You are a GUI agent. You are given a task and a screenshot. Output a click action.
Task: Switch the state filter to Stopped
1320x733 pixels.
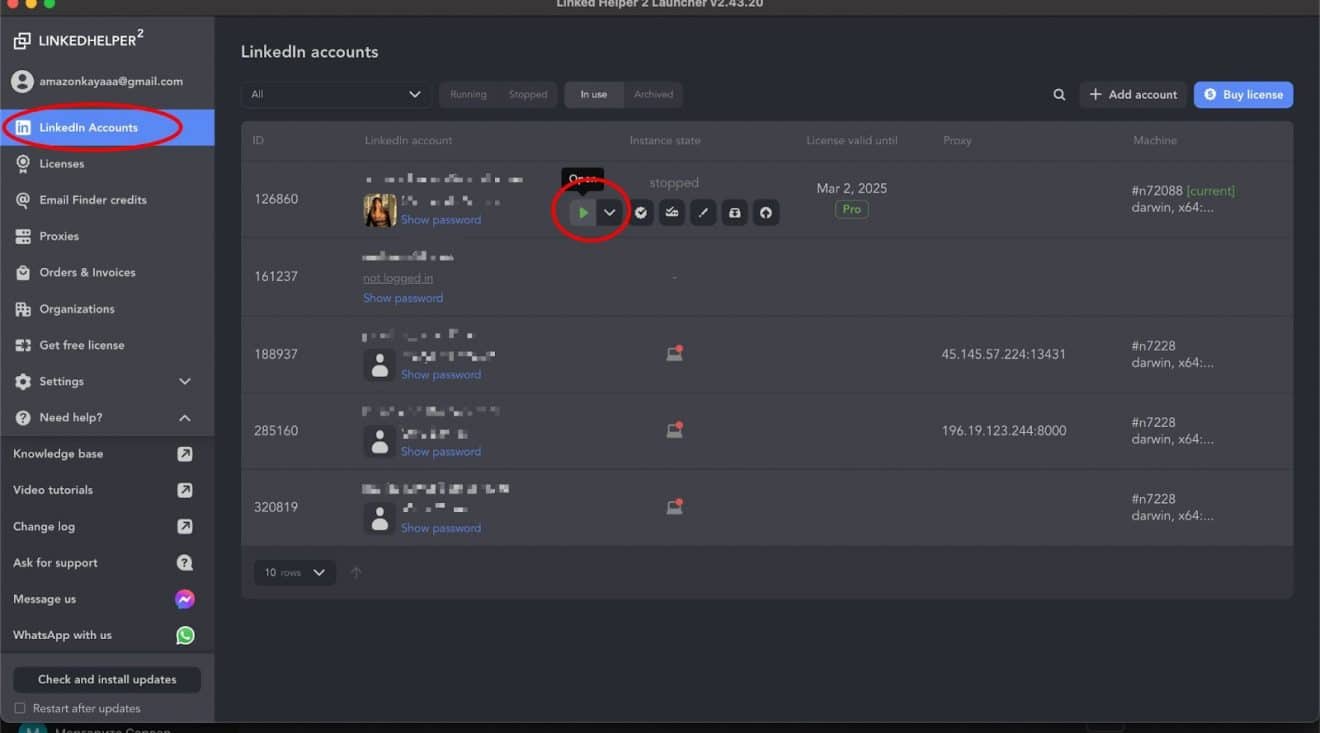(x=528, y=94)
